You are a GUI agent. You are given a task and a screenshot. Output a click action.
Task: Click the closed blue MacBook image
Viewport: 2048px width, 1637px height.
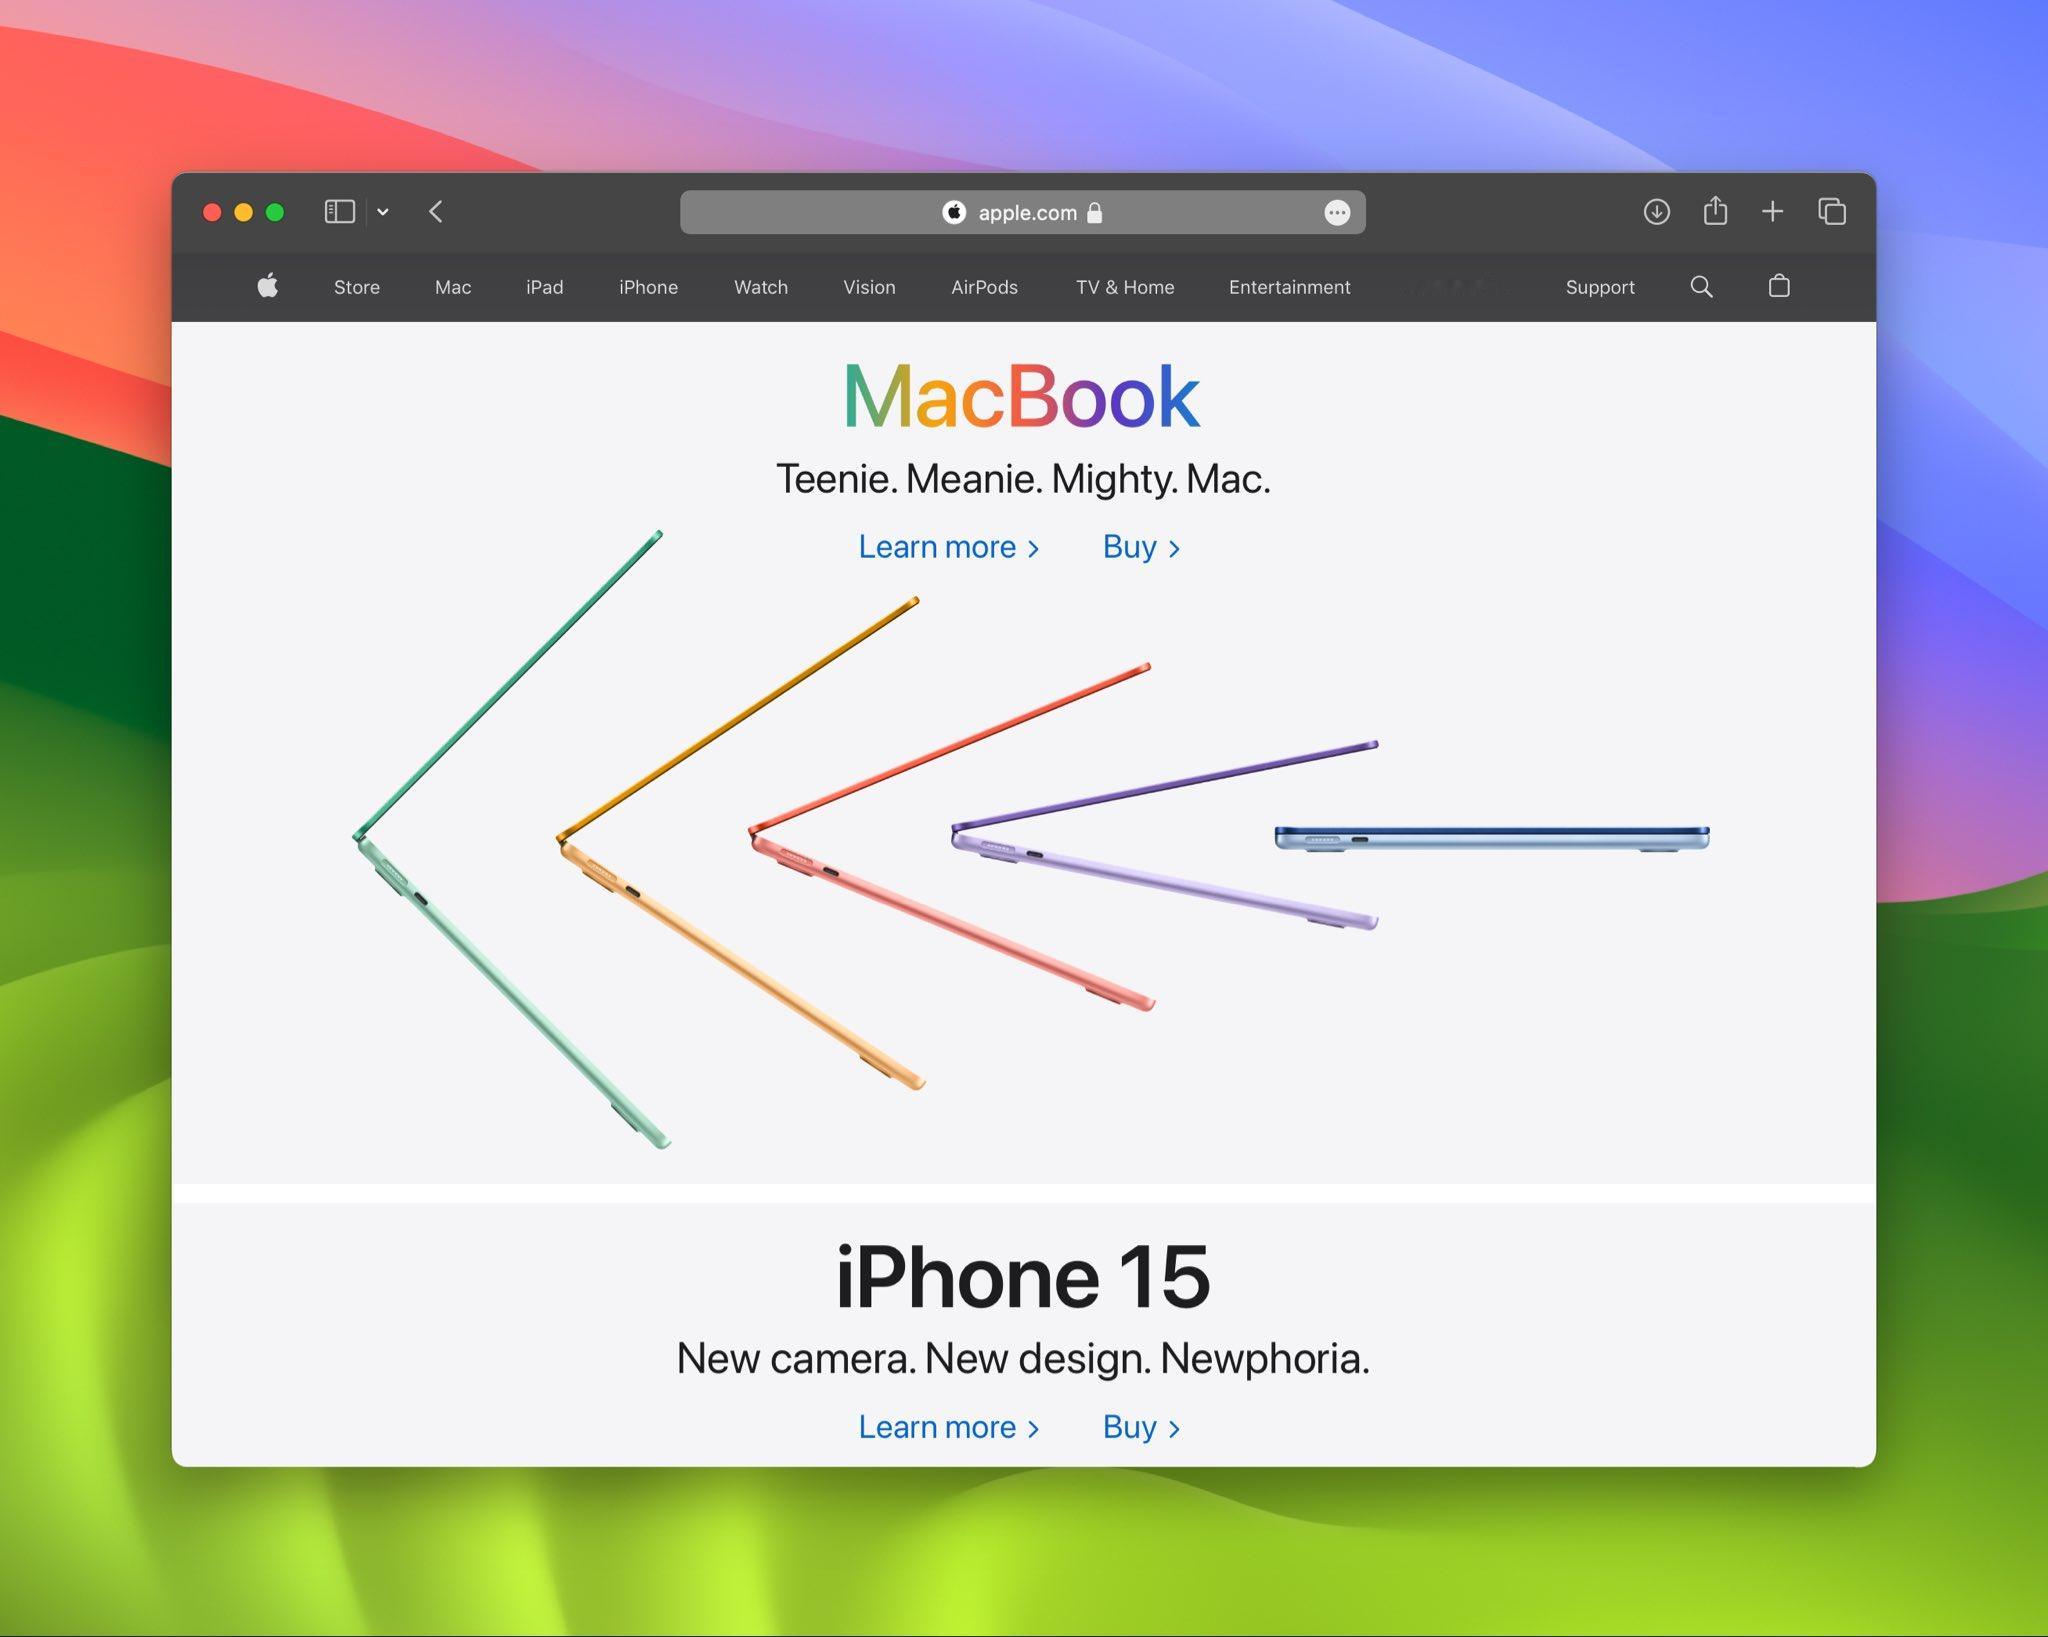point(1492,838)
